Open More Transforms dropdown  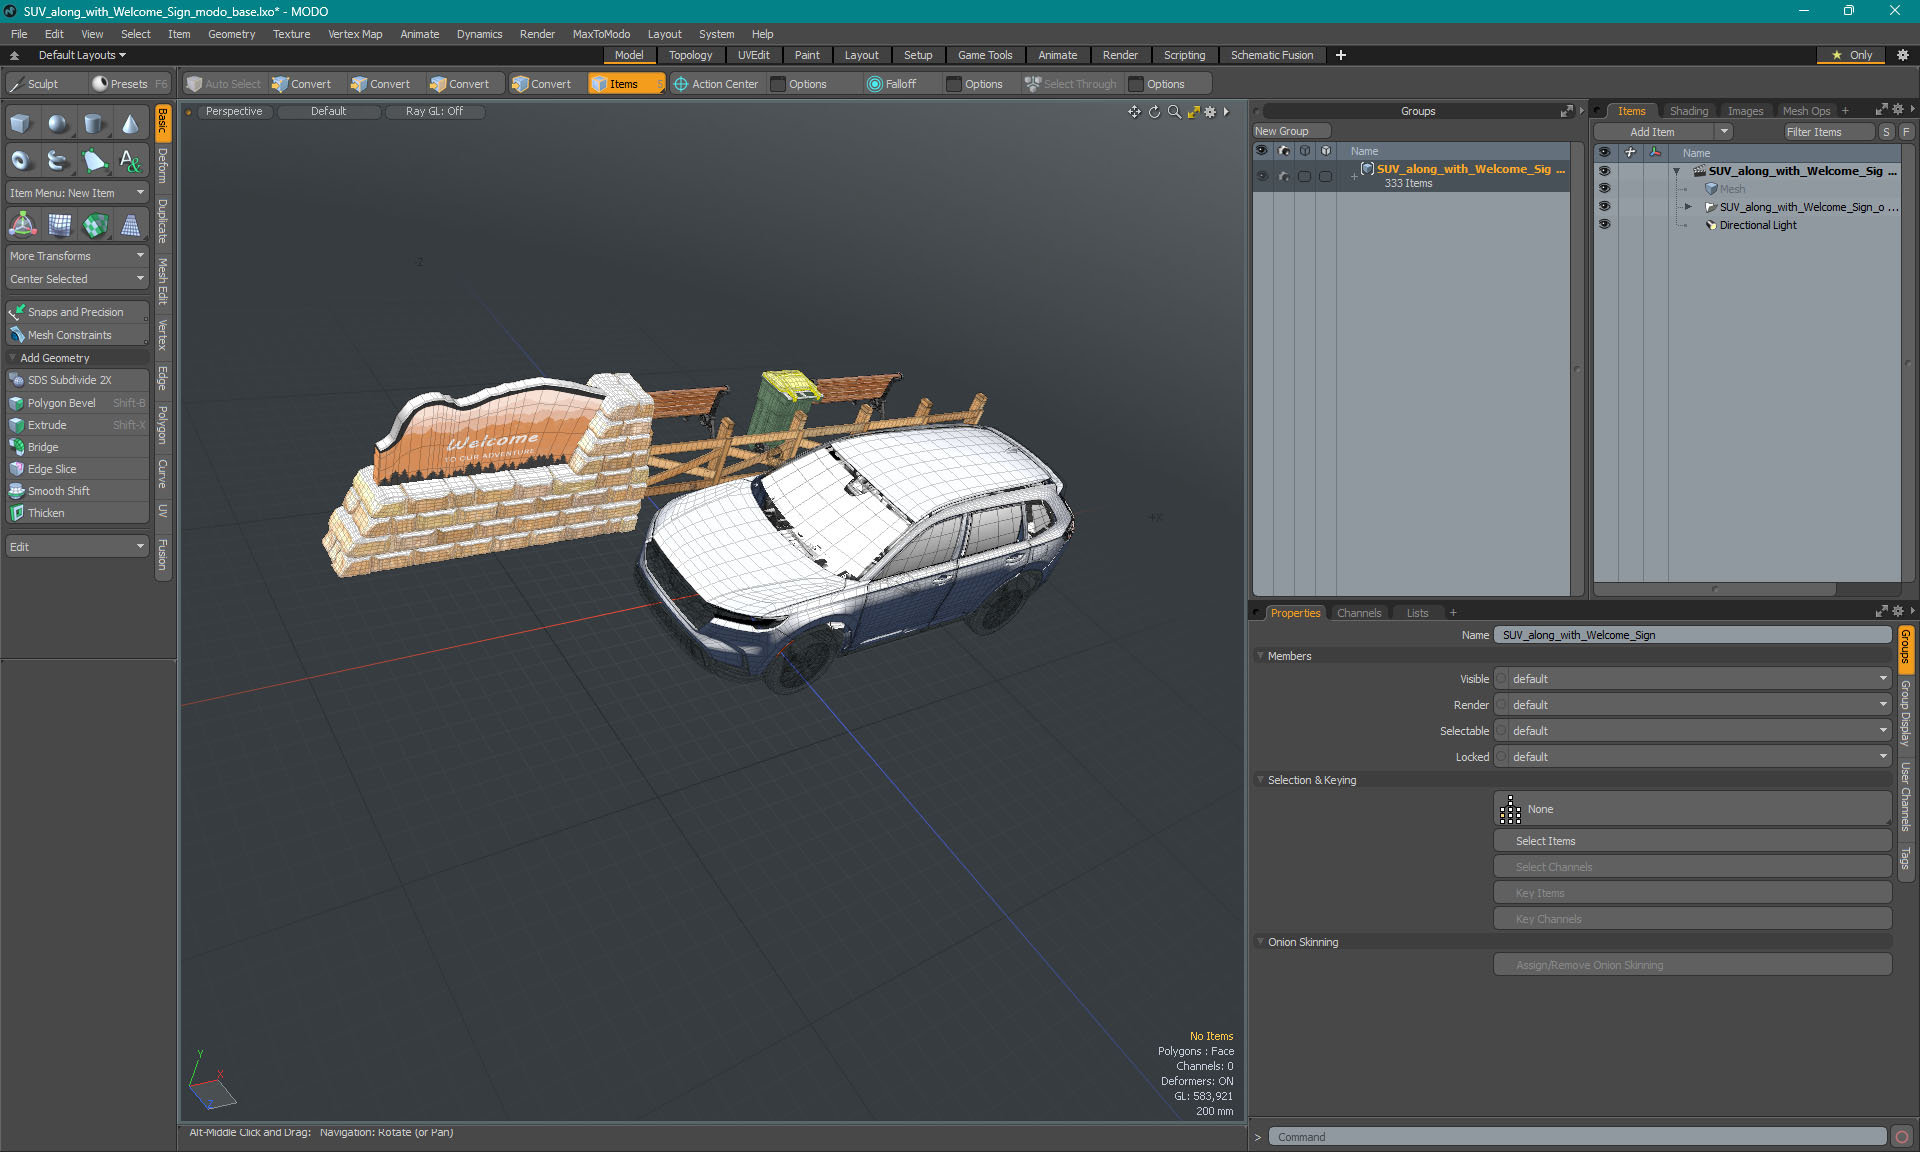point(77,256)
